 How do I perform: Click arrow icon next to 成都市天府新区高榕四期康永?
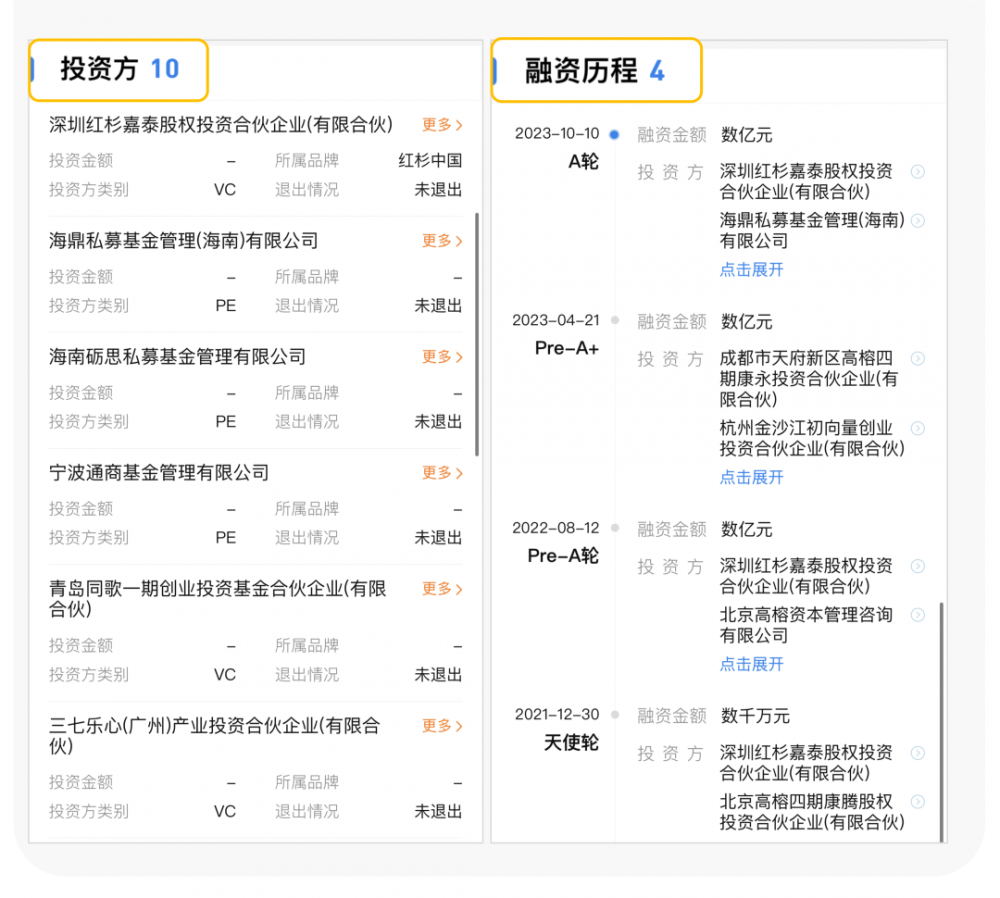(x=917, y=358)
